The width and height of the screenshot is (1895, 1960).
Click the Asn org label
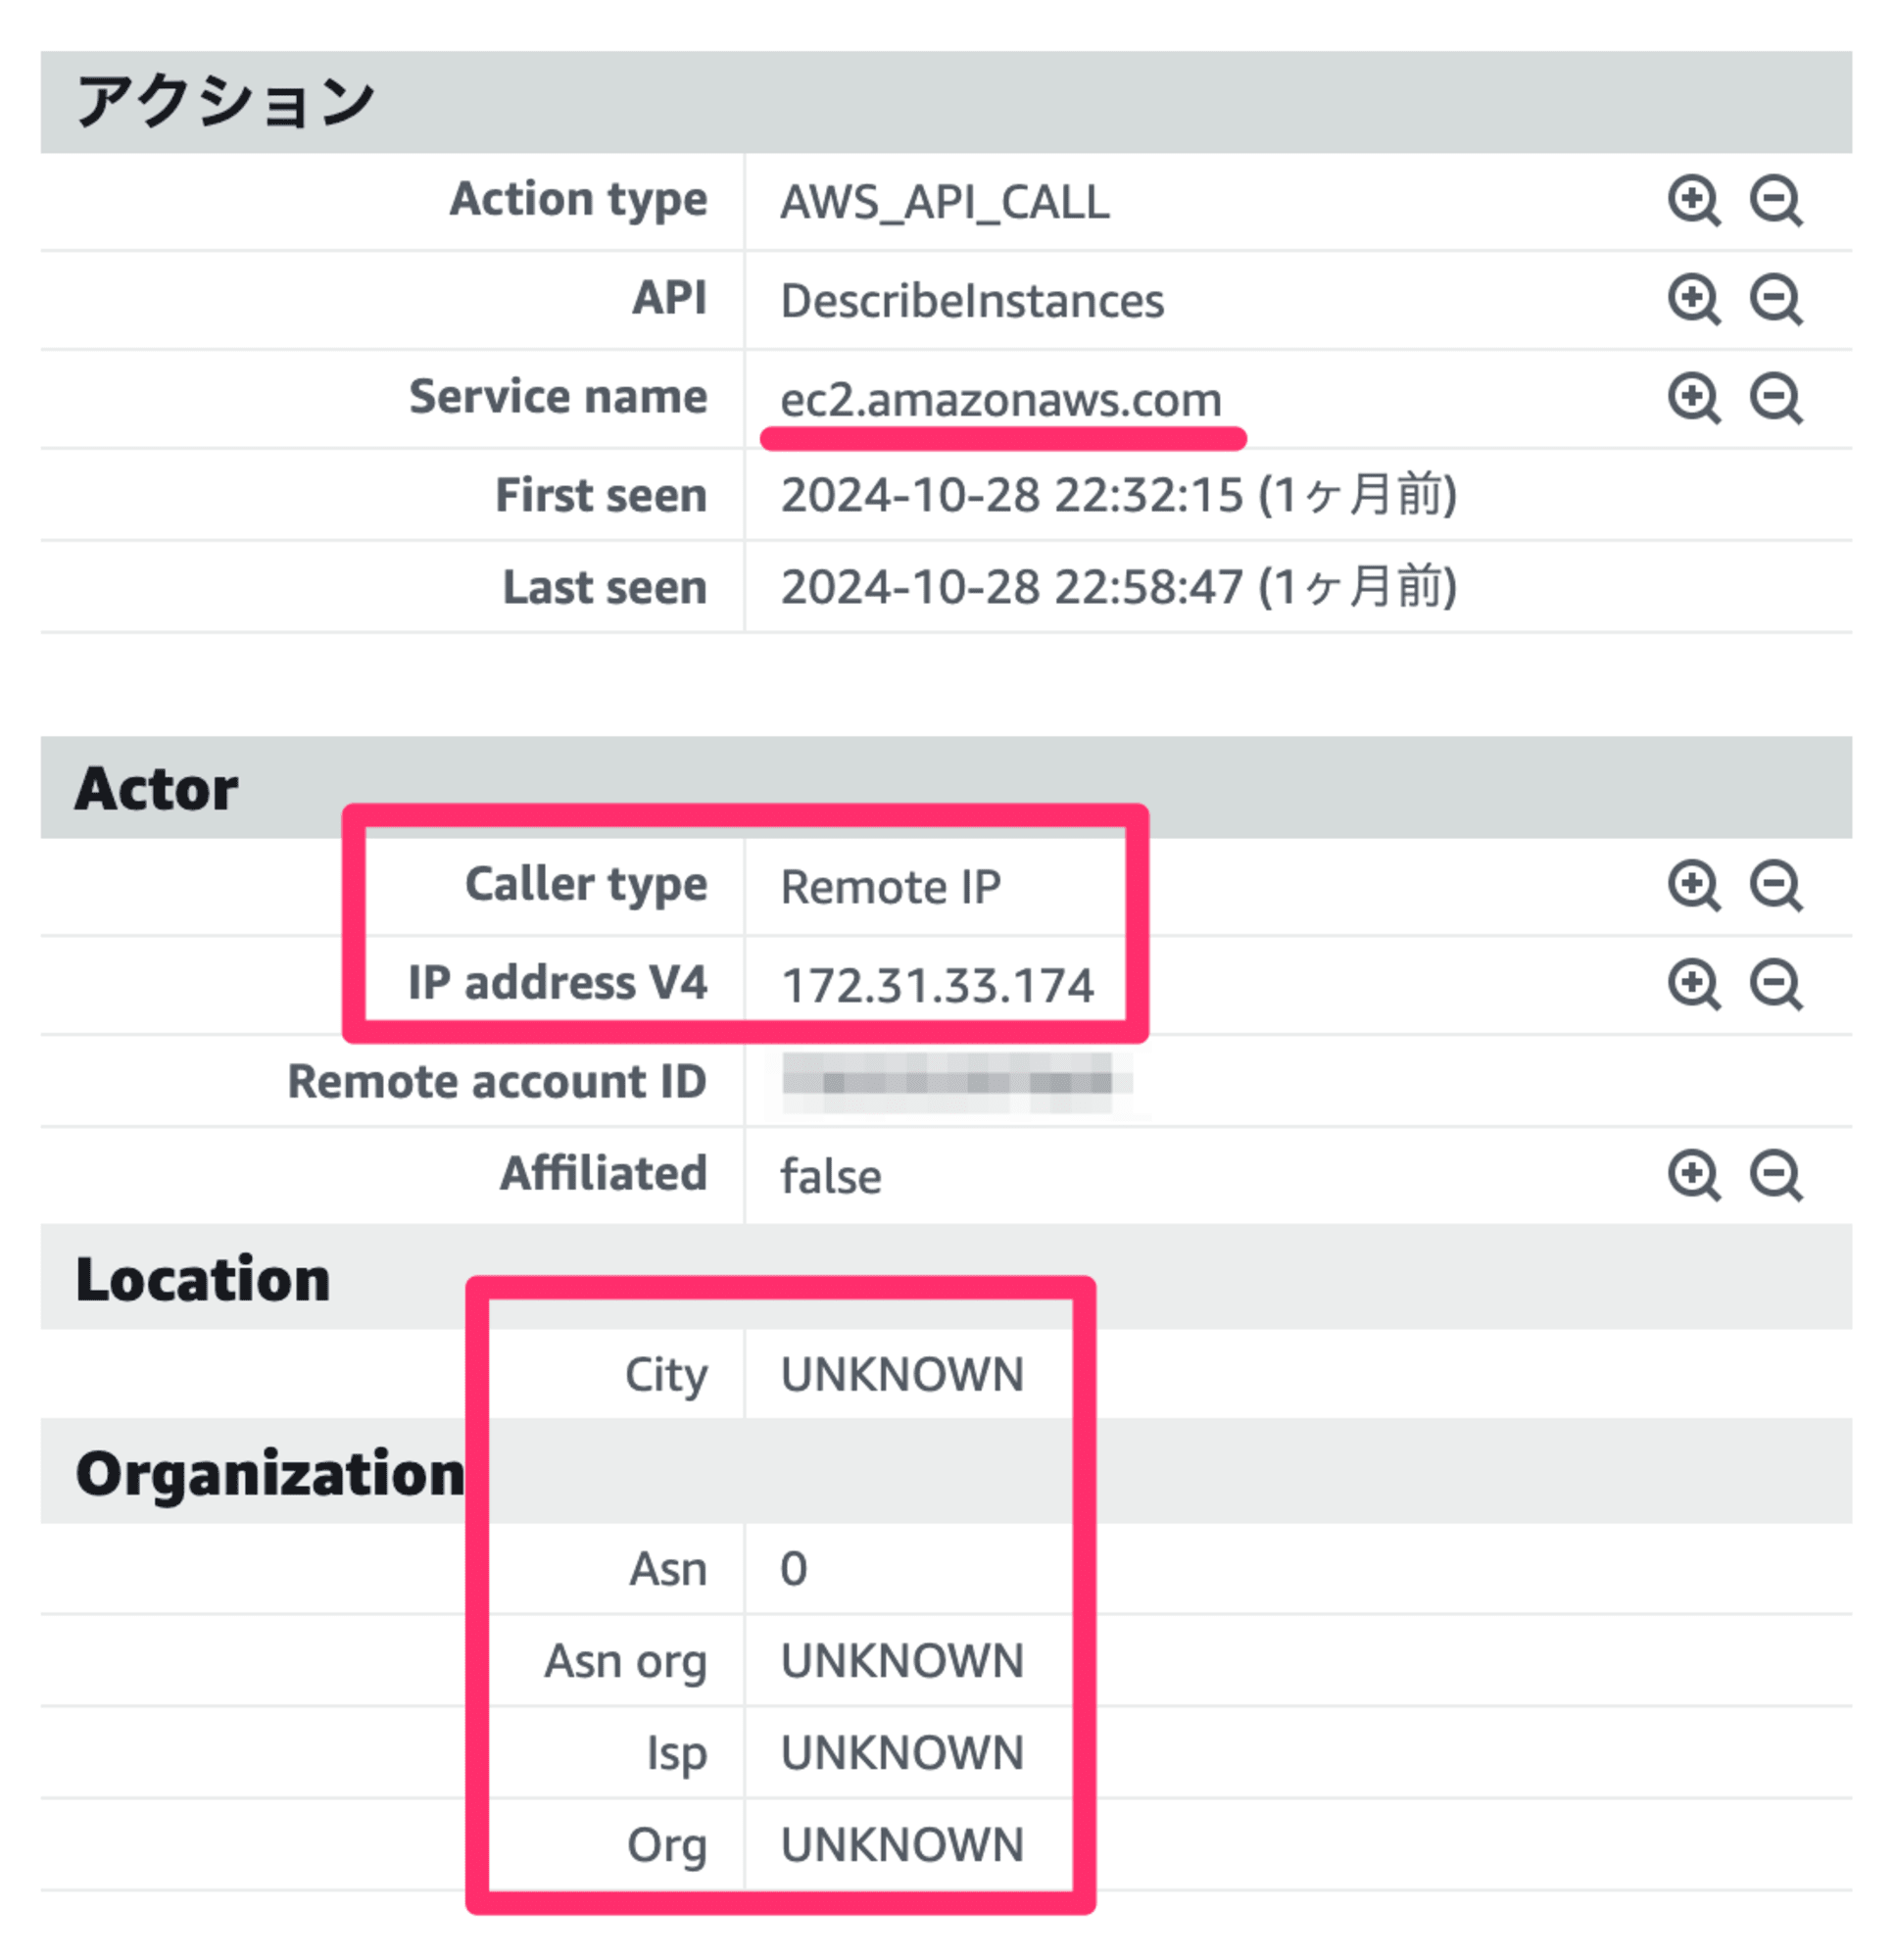point(626,1663)
